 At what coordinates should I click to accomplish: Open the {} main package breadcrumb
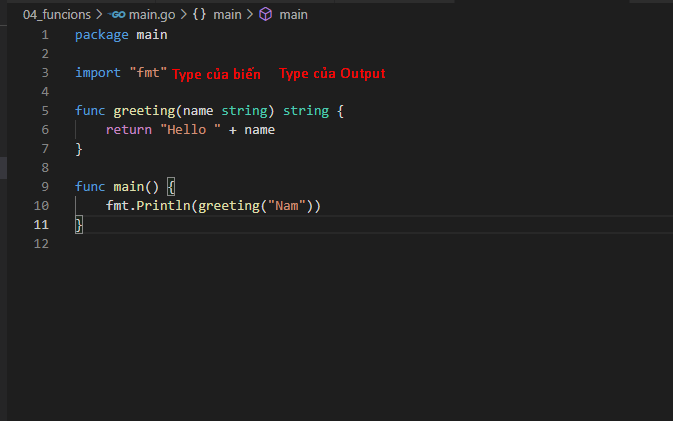point(217,15)
